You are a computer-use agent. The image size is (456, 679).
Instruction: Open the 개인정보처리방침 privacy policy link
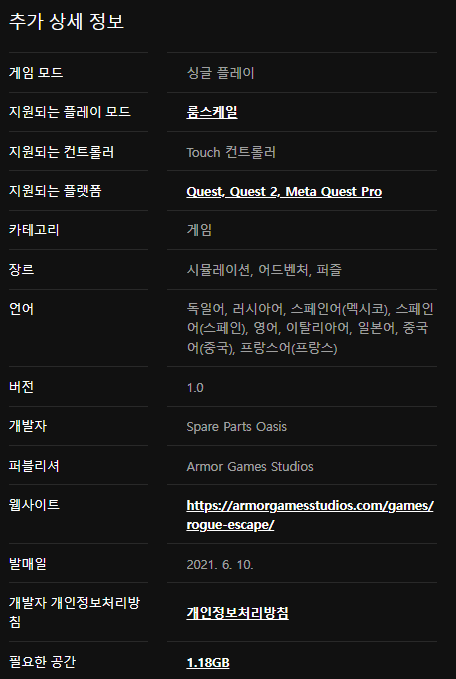click(x=237, y=613)
